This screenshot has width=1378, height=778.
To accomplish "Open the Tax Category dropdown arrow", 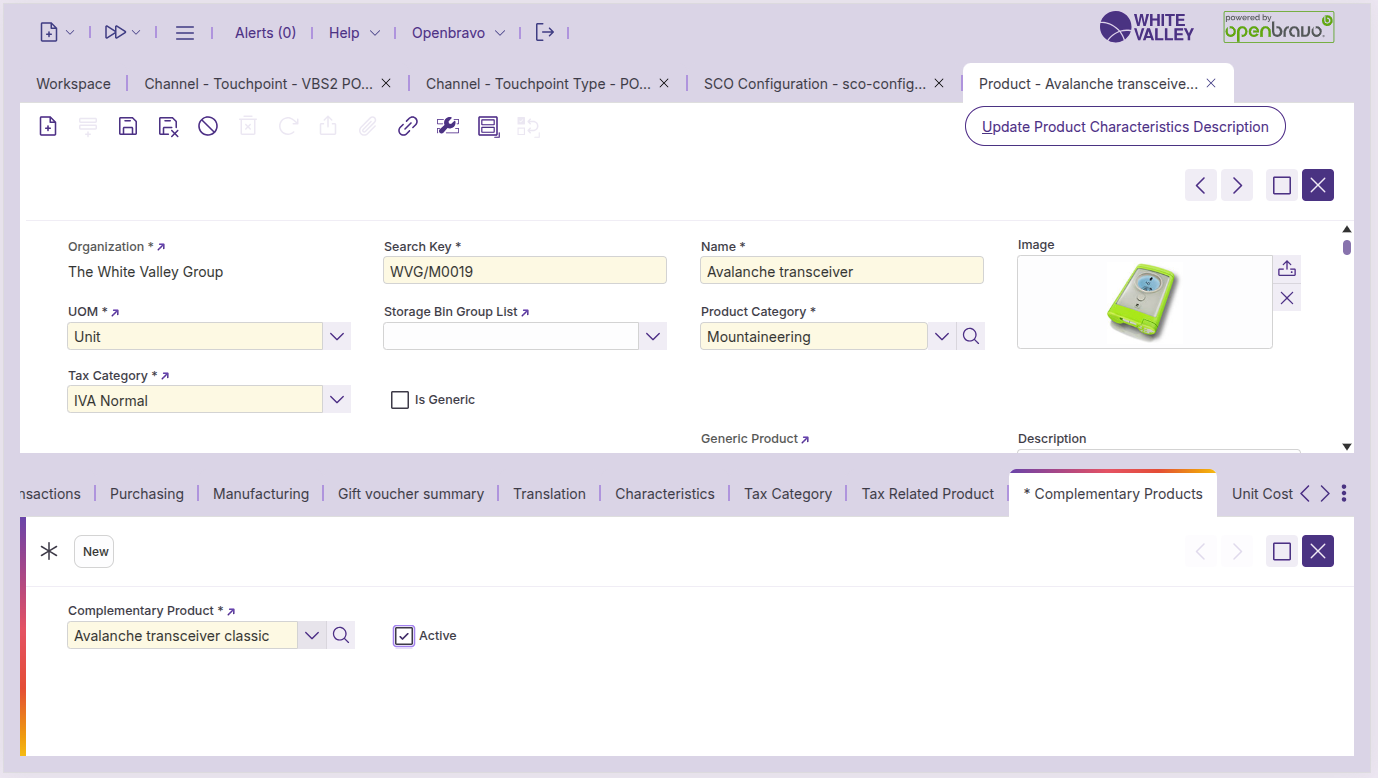I will point(337,400).
